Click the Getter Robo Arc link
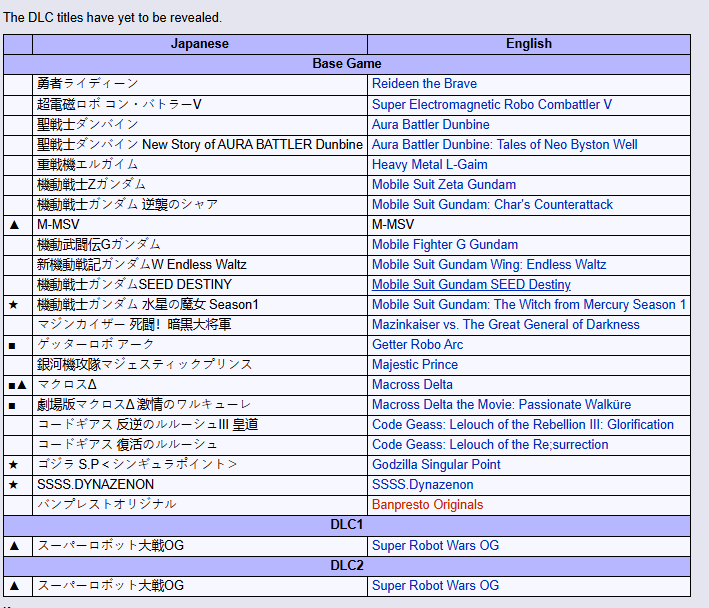Screen dimensions: 709x608 pyautogui.click(x=417, y=344)
